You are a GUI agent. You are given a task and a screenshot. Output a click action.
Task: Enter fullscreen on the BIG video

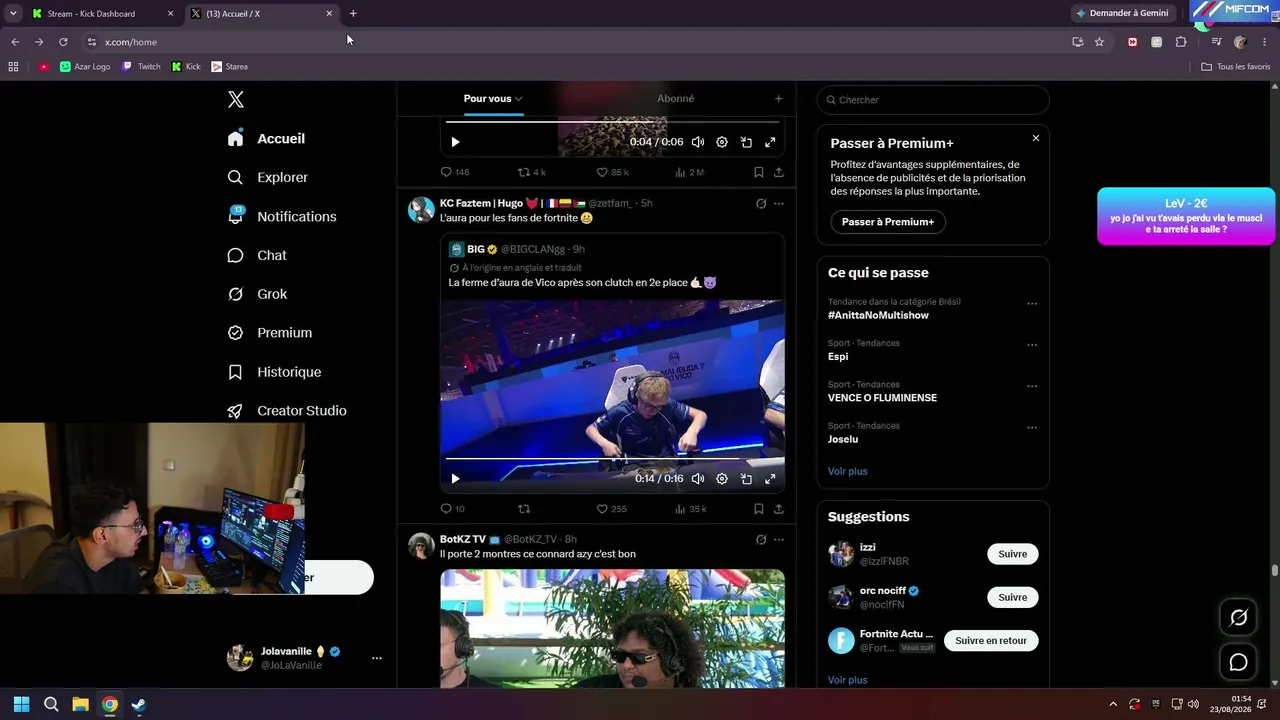coord(770,479)
